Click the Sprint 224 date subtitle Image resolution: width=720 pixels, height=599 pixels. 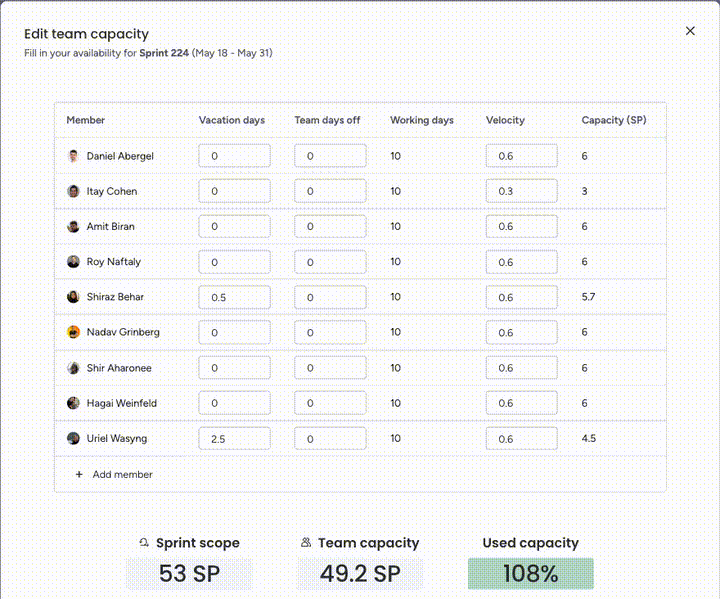coord(148,53)
